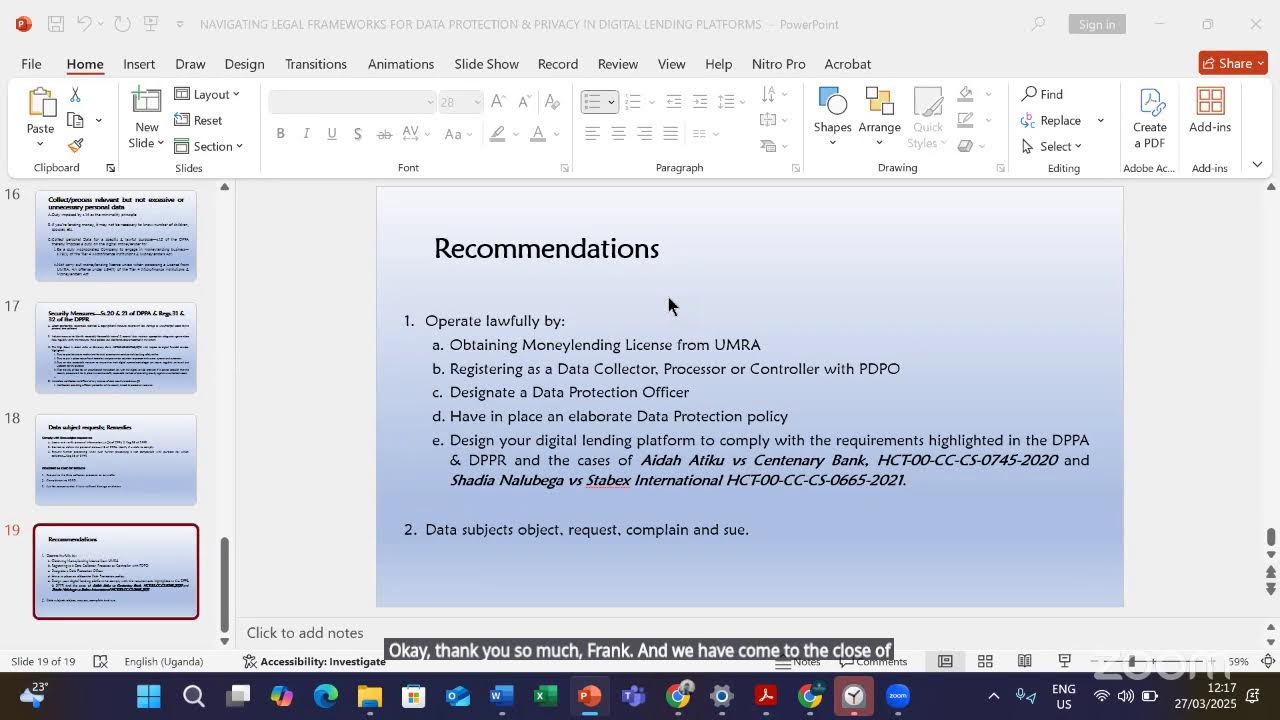The width and height of the screenshot is (1280, 720).
Task: Open the Shapes gallery
Action: point(832,116)
